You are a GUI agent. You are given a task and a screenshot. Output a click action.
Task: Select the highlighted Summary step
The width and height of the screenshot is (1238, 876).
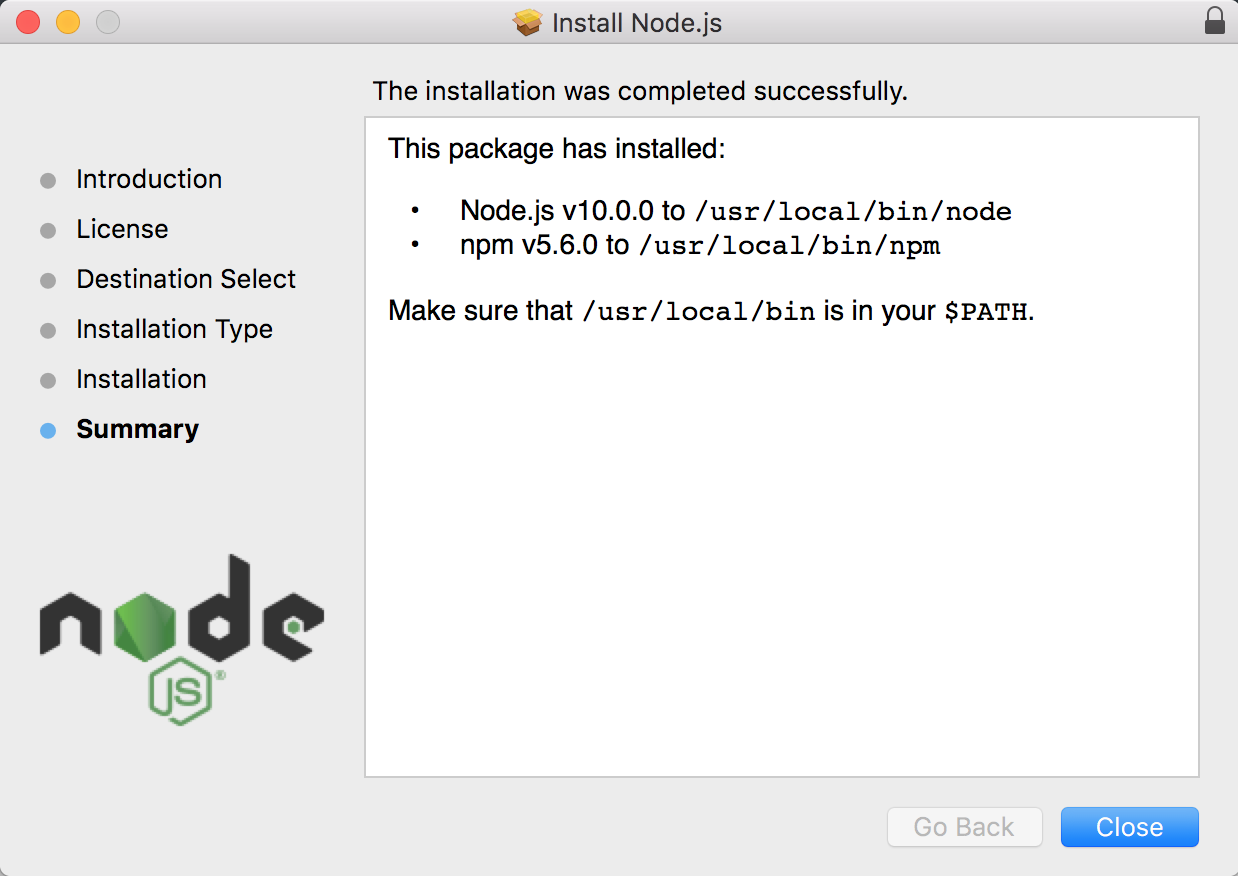[x=137, y=429]
